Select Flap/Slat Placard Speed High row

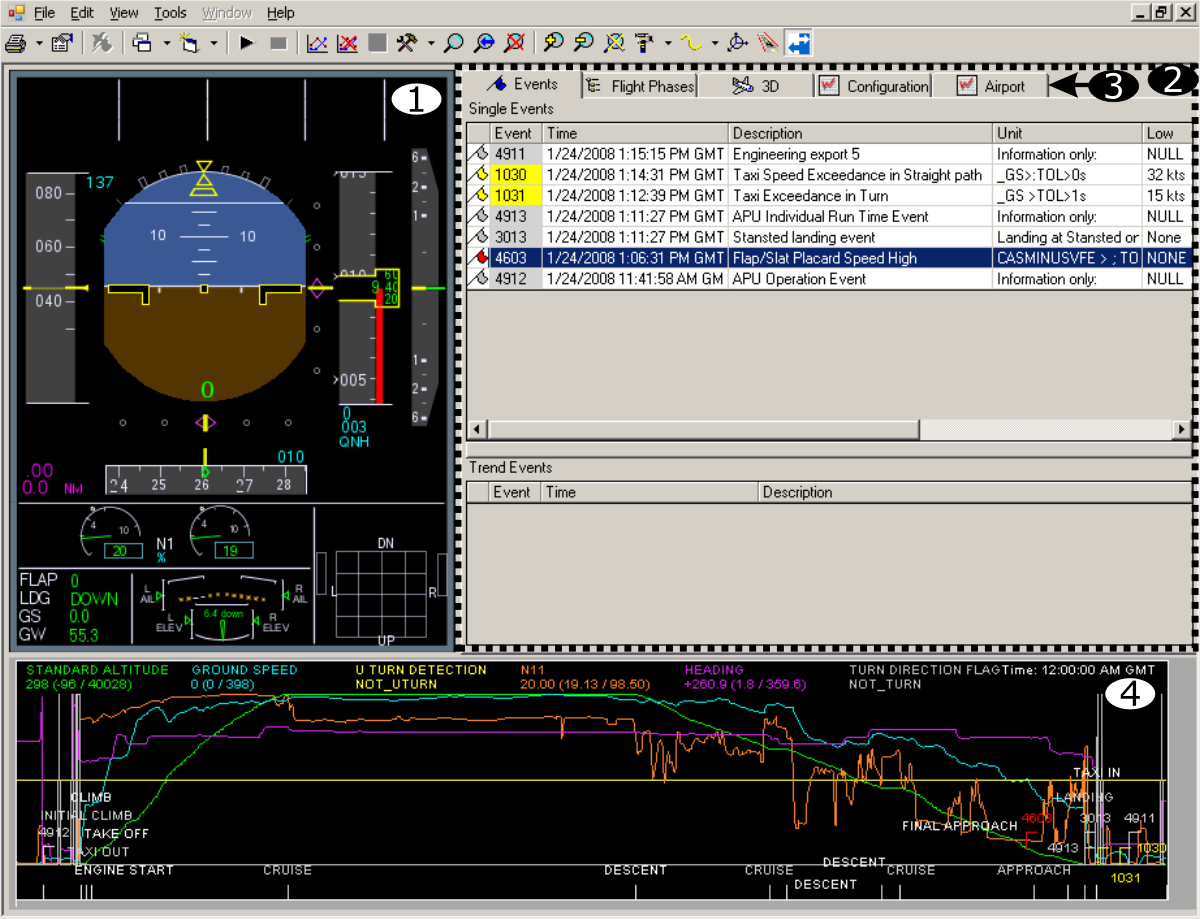point(829,258)
